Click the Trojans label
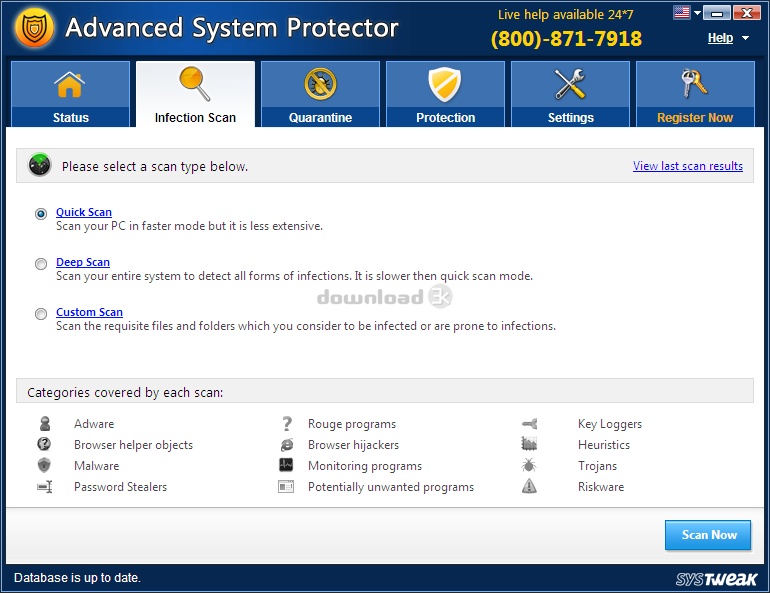770x593 pixels. tap(597, 466)
